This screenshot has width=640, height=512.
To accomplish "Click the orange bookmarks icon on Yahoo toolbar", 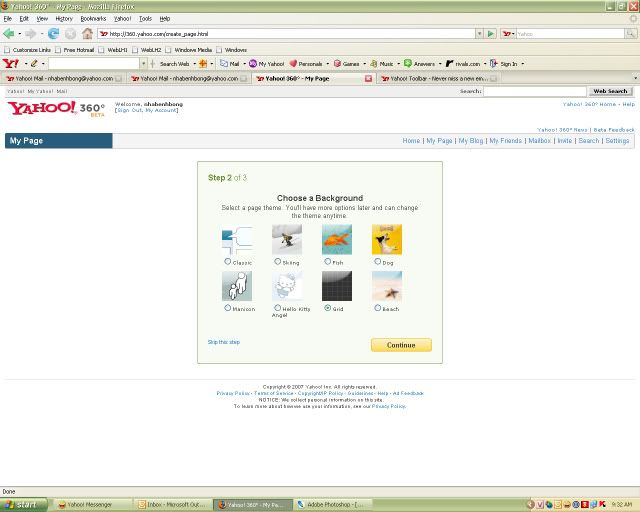I will pos(203,64).
